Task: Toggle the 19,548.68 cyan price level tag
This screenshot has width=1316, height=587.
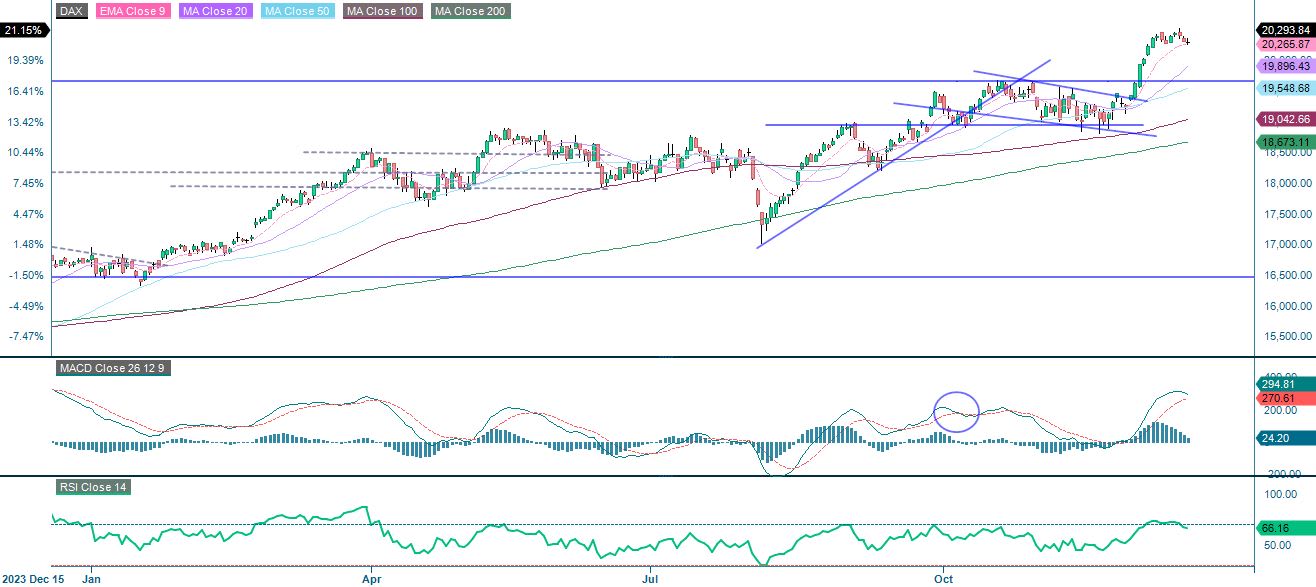Action: point(1284,89)
